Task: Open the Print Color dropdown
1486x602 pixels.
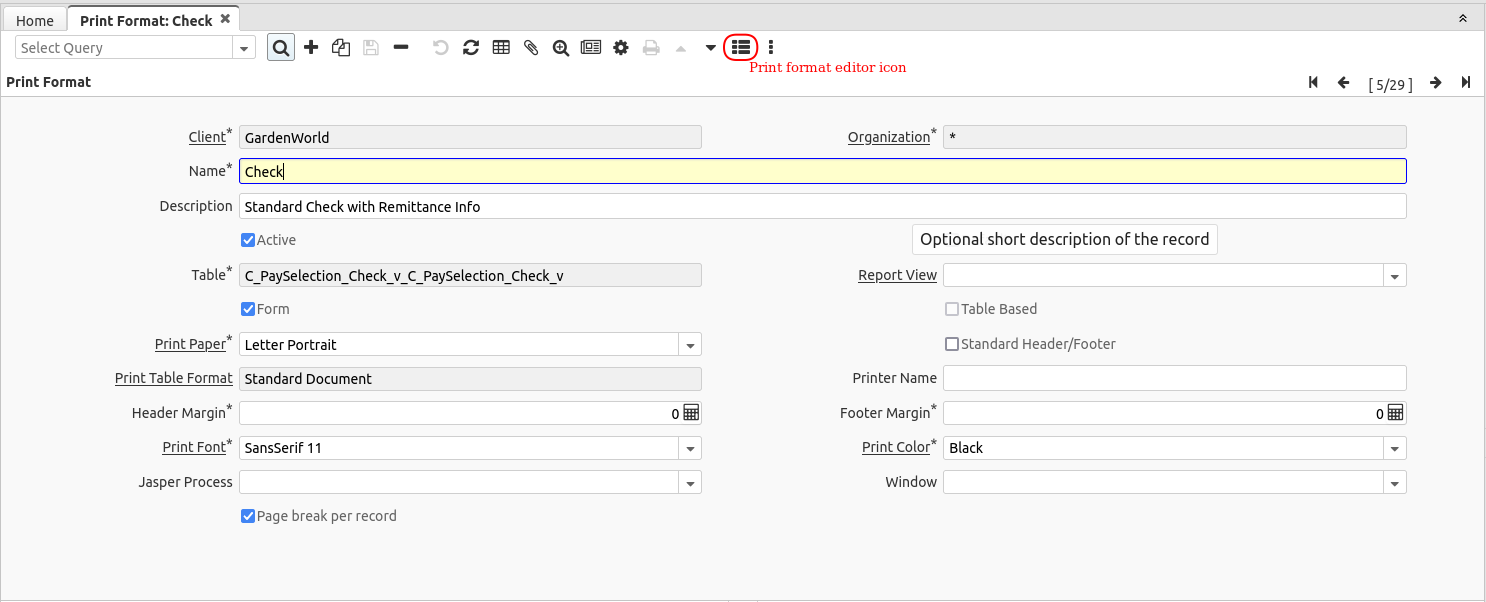Action: (1394, 448)
